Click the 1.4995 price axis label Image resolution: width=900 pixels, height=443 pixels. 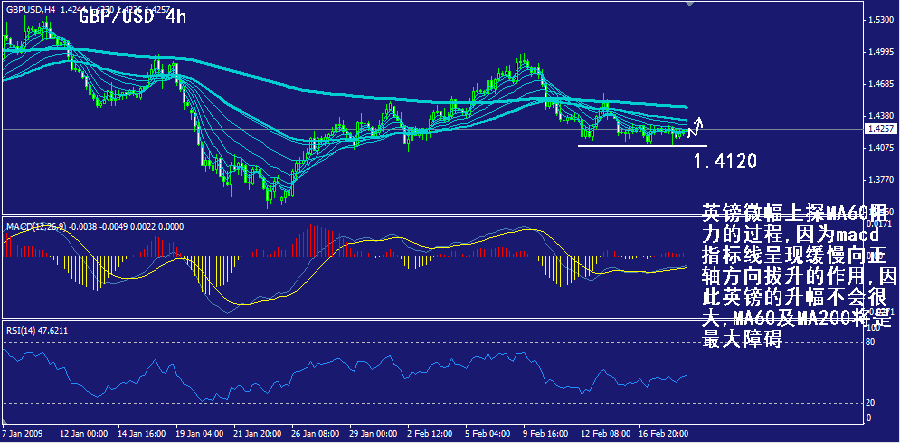coord(882,52)
